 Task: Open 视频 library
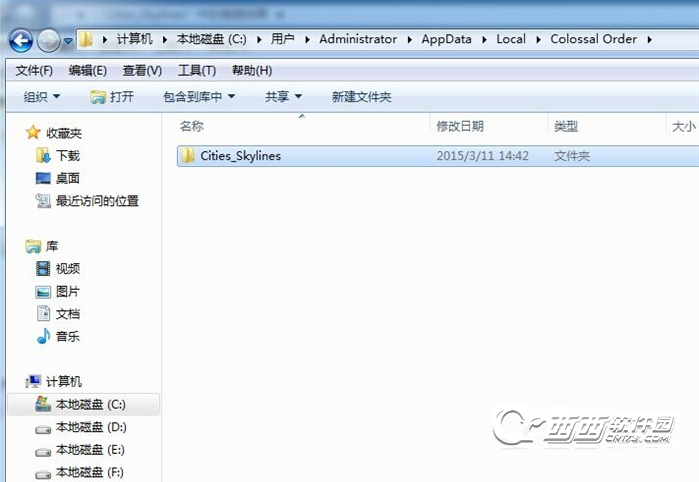(x=68, y=268)
